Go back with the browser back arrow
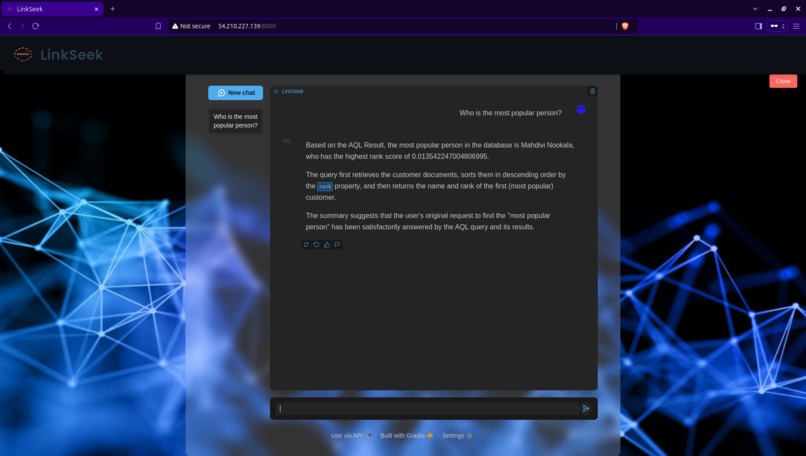 (x=10, y=26)
